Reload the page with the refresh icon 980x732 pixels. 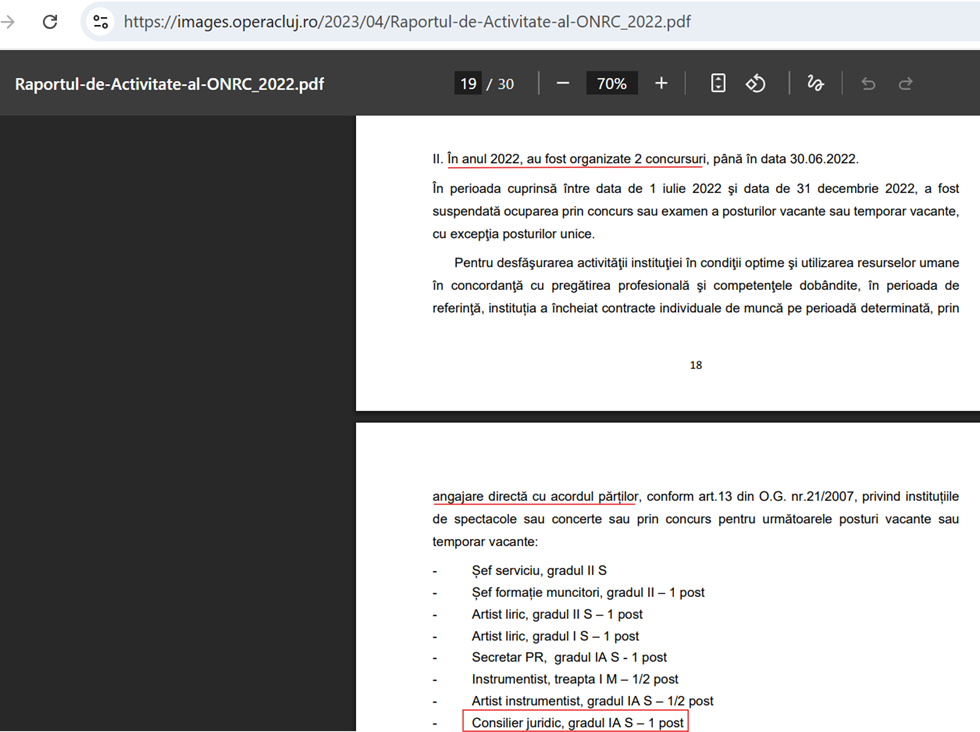[x=50, y=22]
